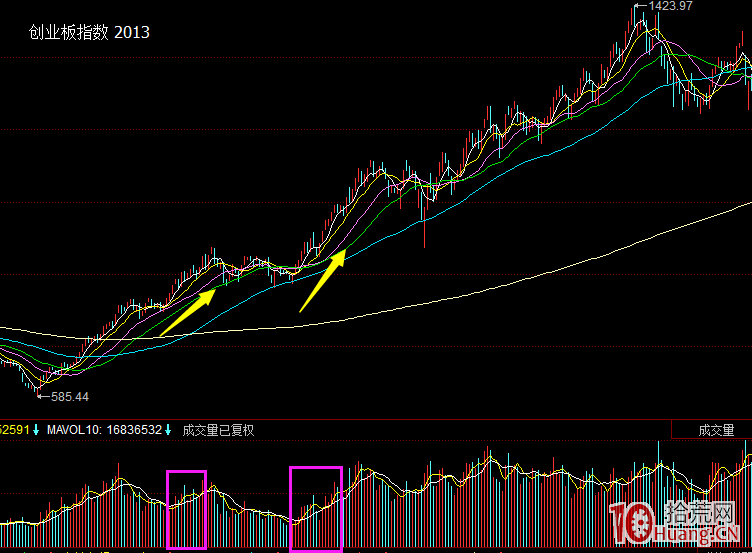Click the cyan down arrow after 52591
Screen dimensions: 752x553
point(36,430)
